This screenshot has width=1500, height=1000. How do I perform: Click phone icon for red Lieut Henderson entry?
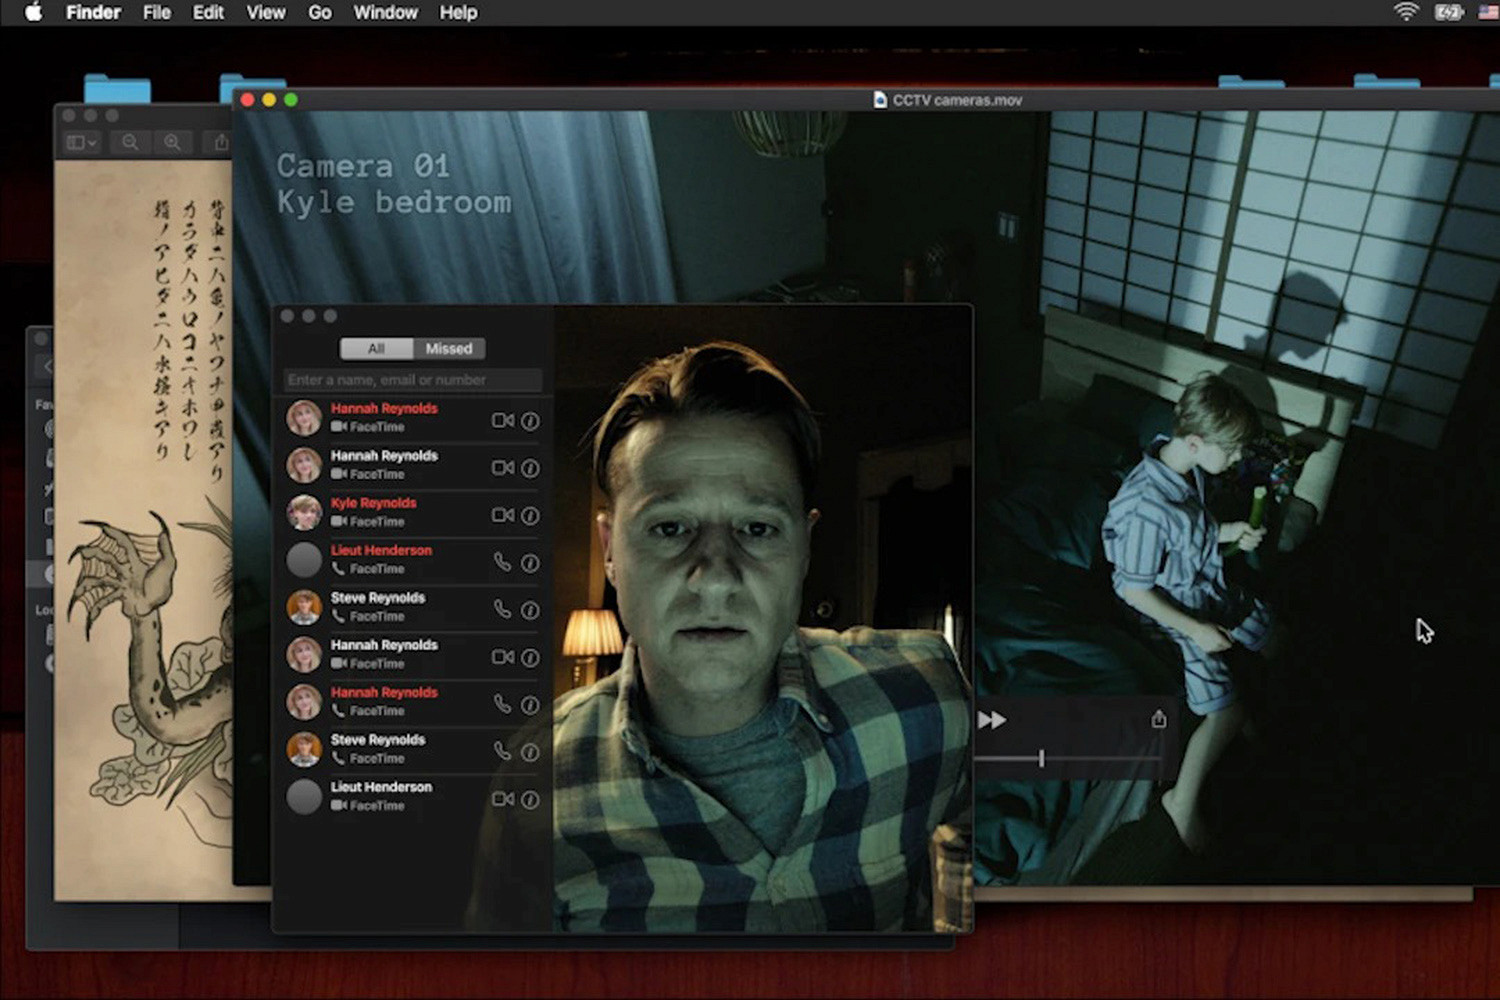click(x=502, y=563)
